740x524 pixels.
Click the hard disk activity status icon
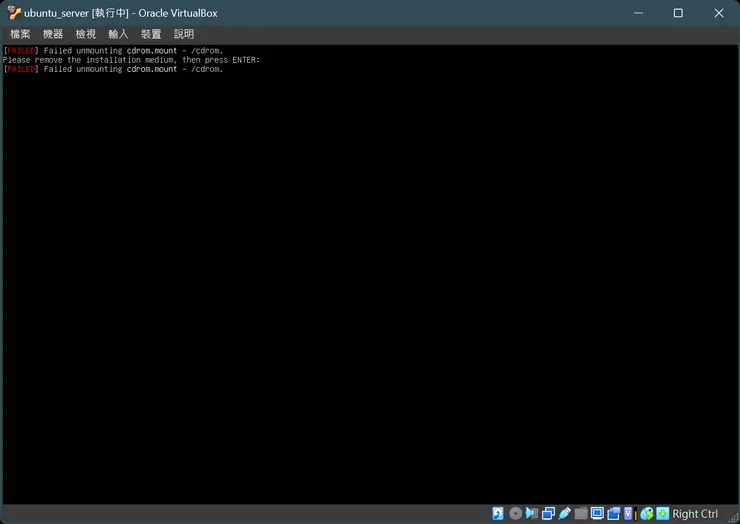[498, 514]
